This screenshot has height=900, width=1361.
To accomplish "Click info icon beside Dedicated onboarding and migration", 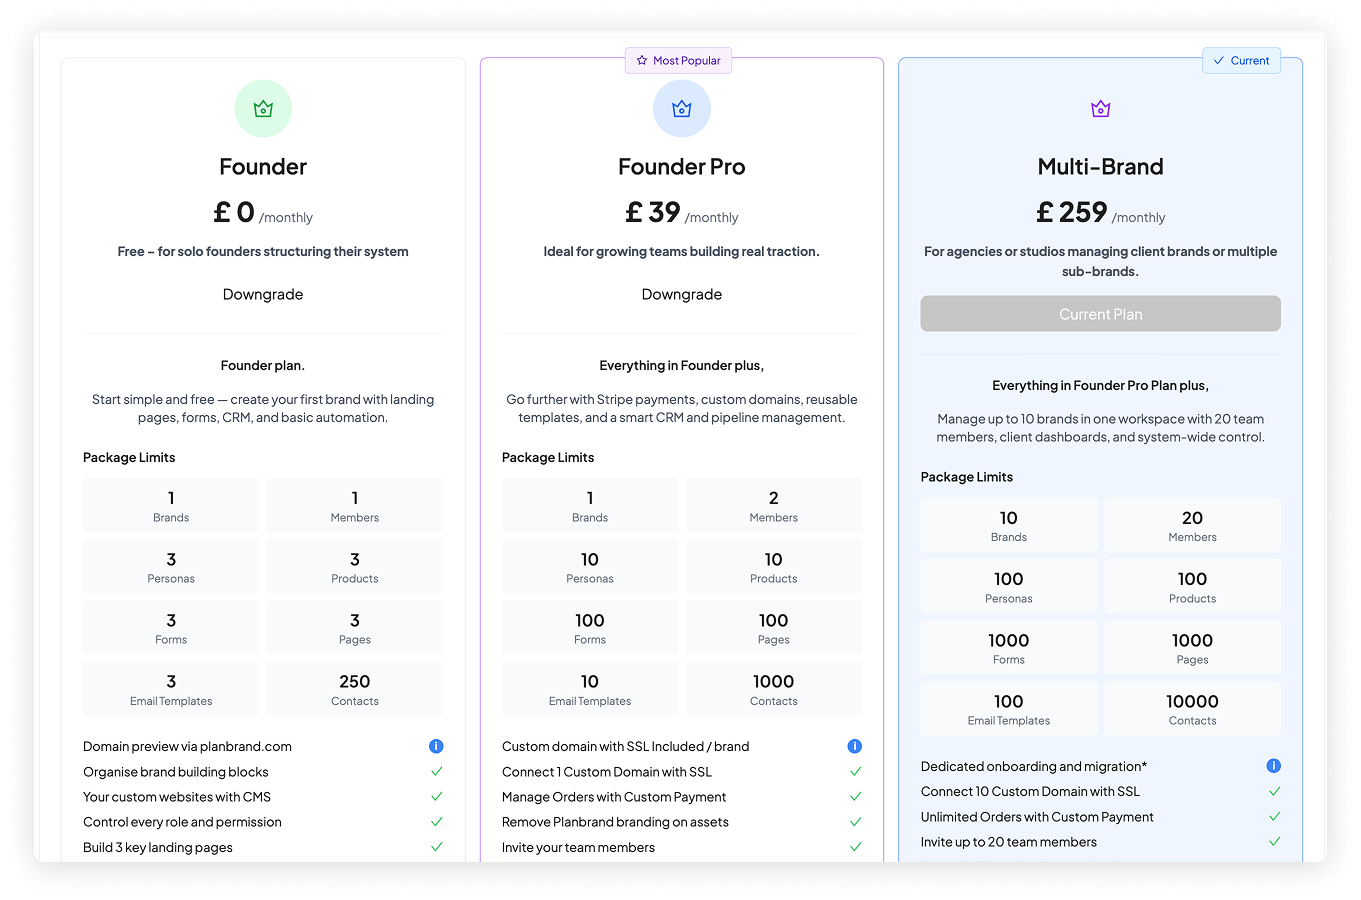I will [x=1273, y=766].
